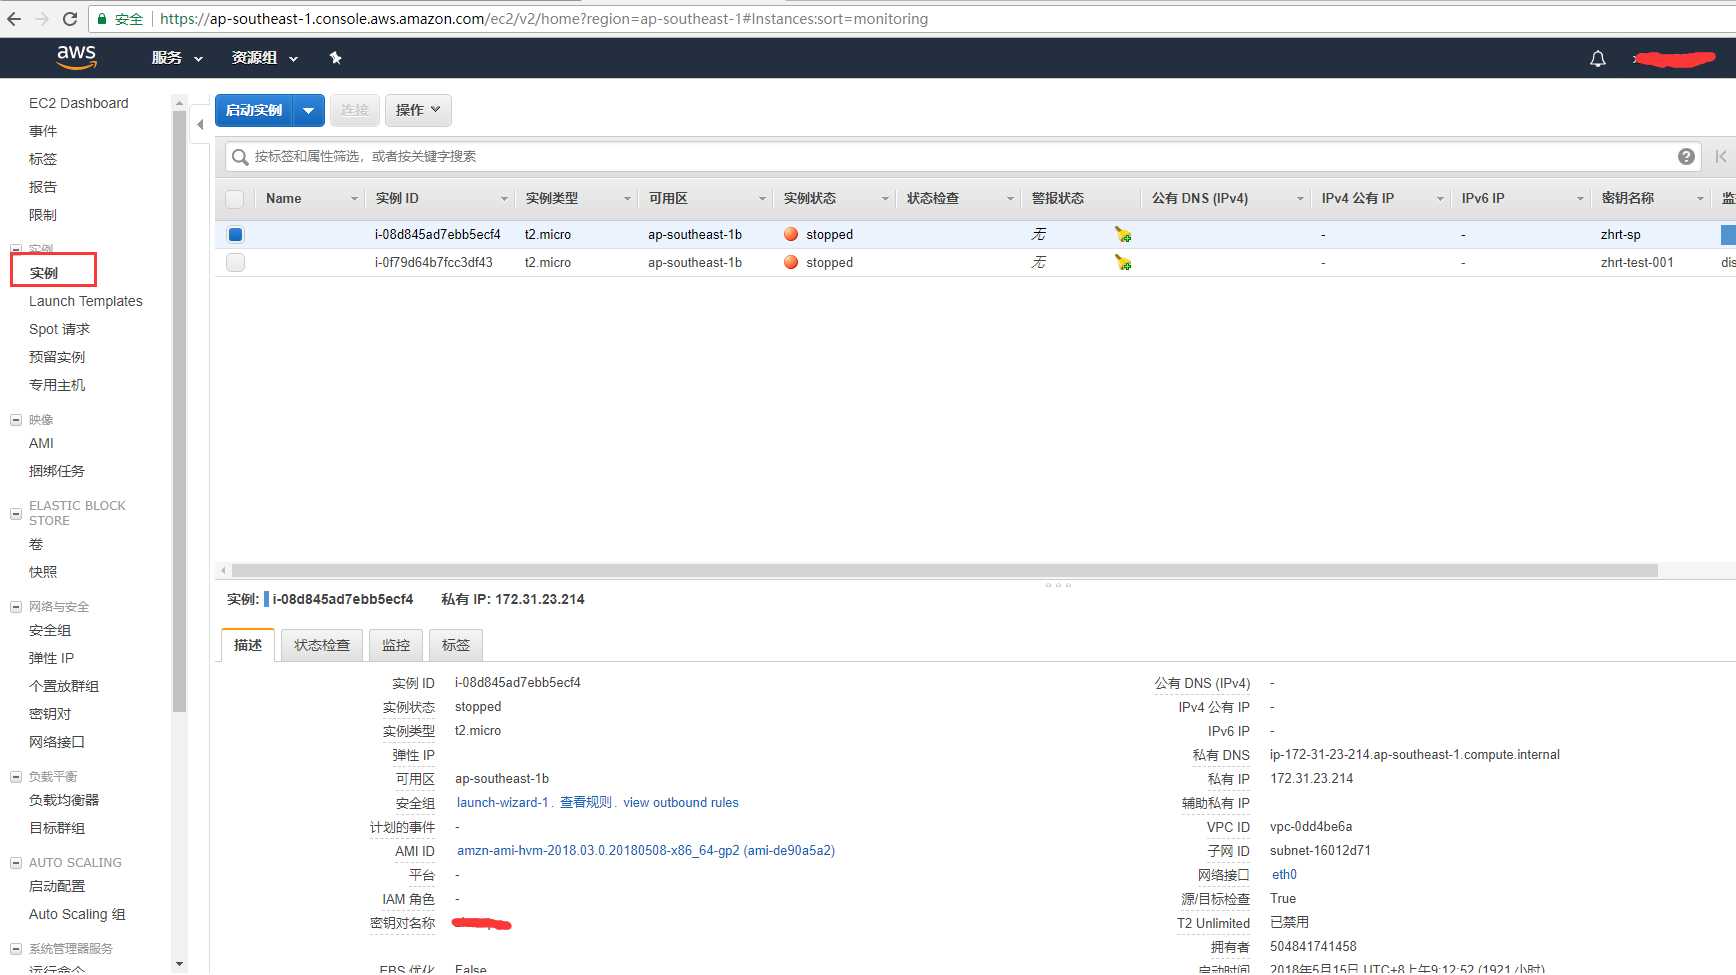Click the 密钥名称 column header

(1628, 199)
